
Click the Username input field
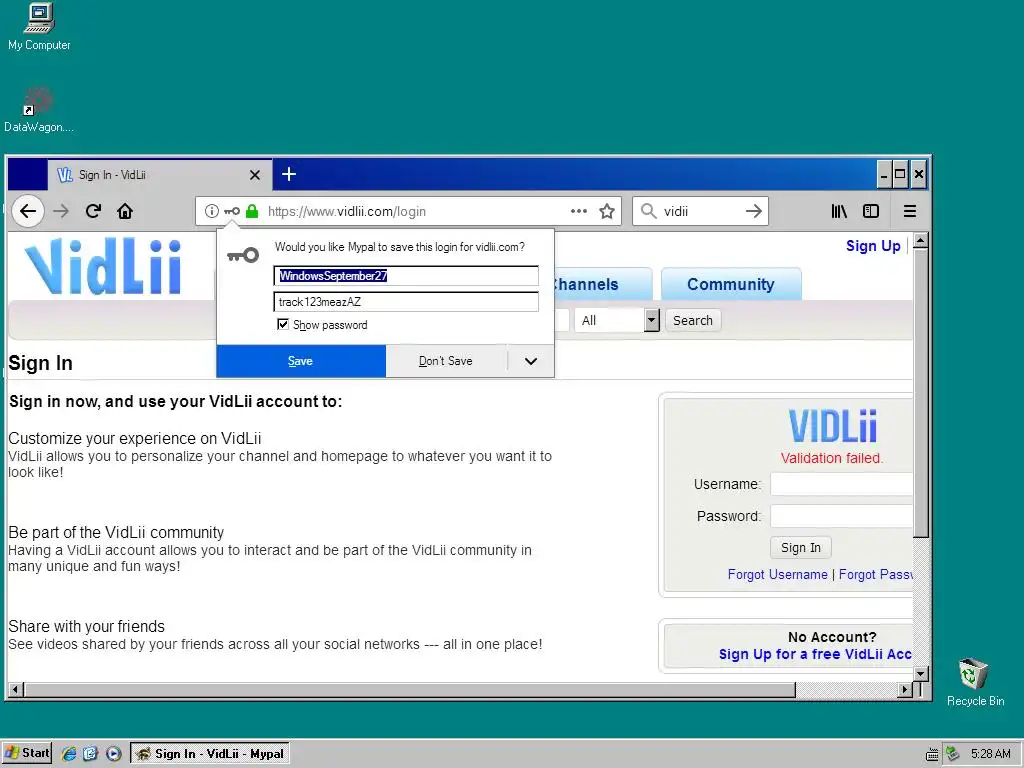coord(841,484)
